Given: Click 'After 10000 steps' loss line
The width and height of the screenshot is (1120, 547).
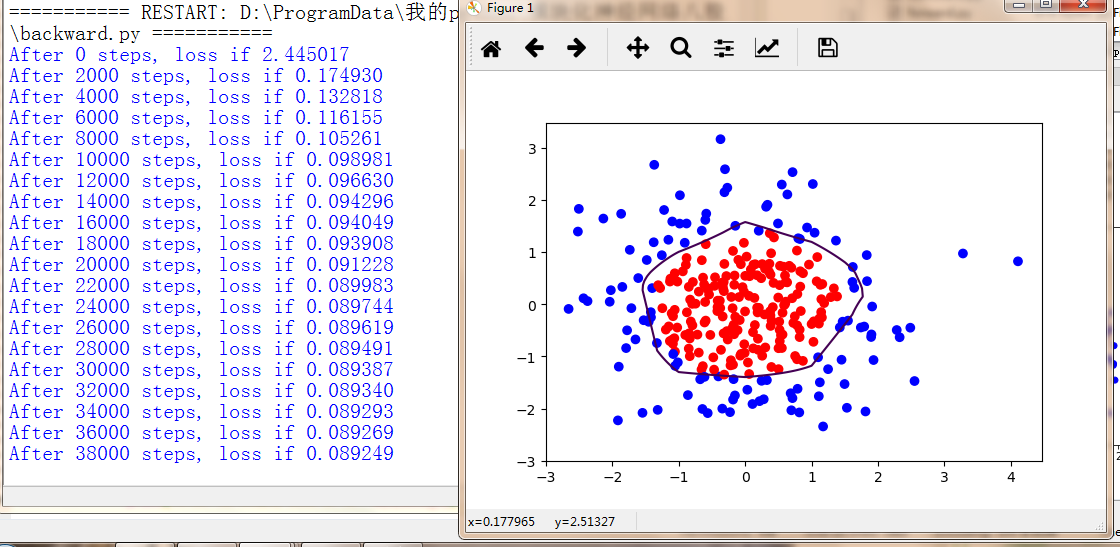Looking at the screenshot, I should pyautogui.click(x=201, y=160).
